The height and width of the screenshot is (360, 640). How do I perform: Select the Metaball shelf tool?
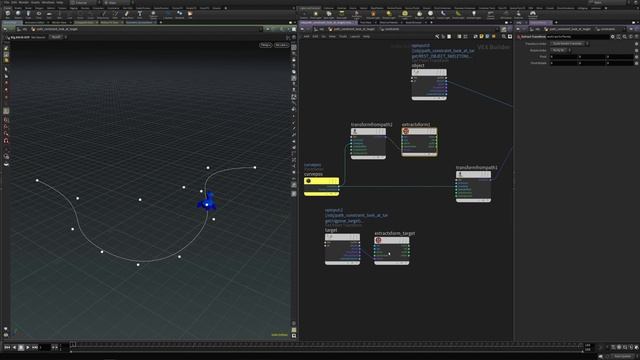[x=180, y=14]
